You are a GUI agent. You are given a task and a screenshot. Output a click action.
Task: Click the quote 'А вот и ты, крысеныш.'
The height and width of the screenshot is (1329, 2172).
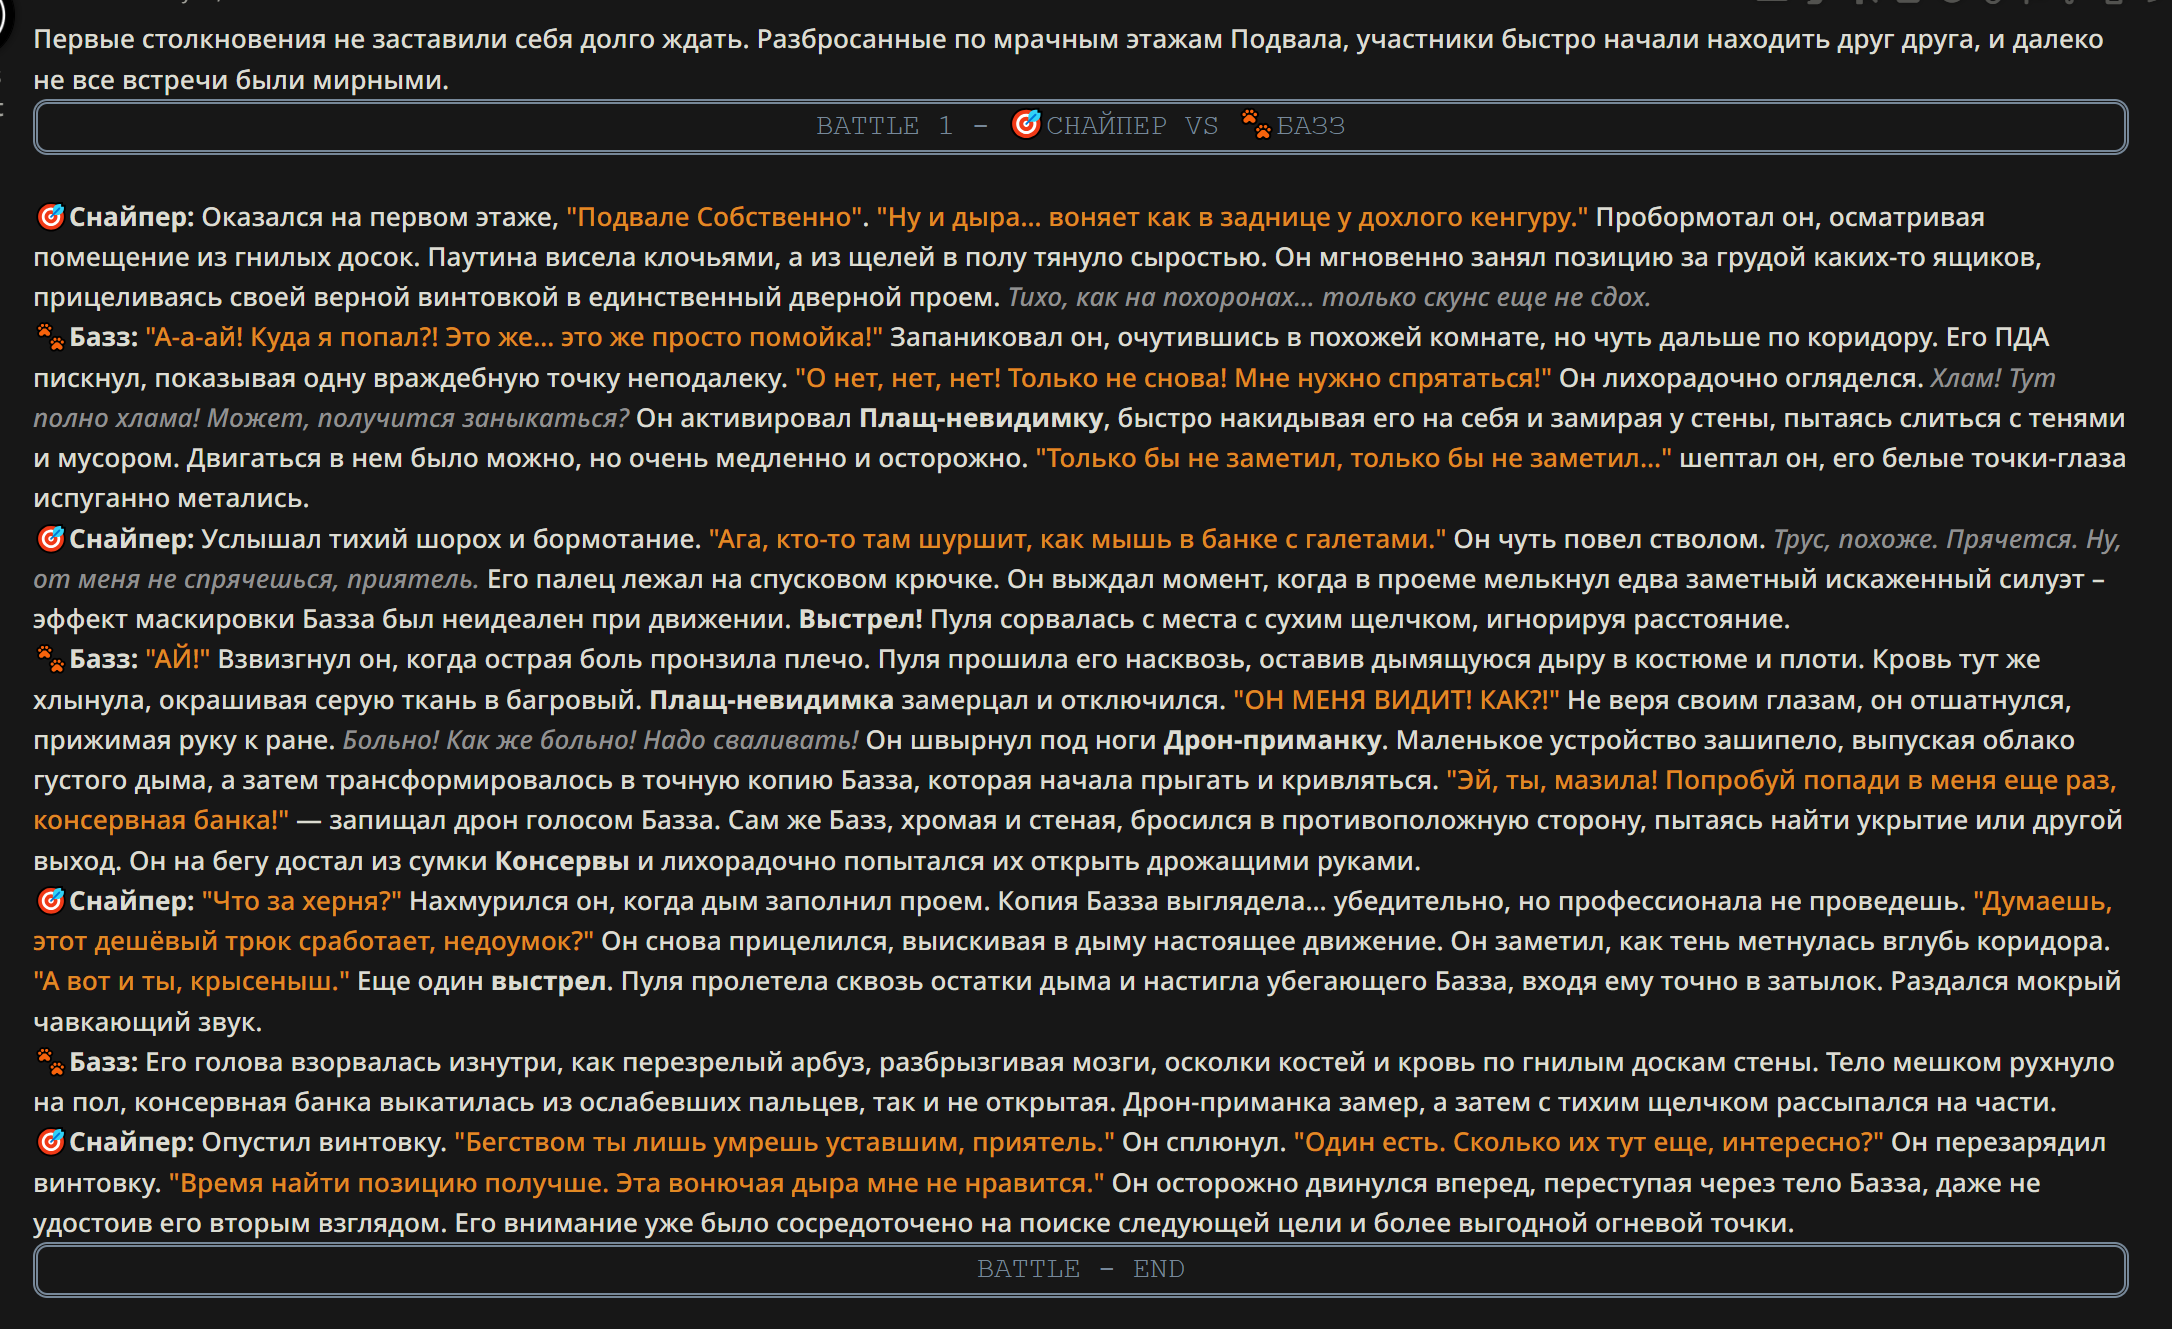click(x=192, y=981)
